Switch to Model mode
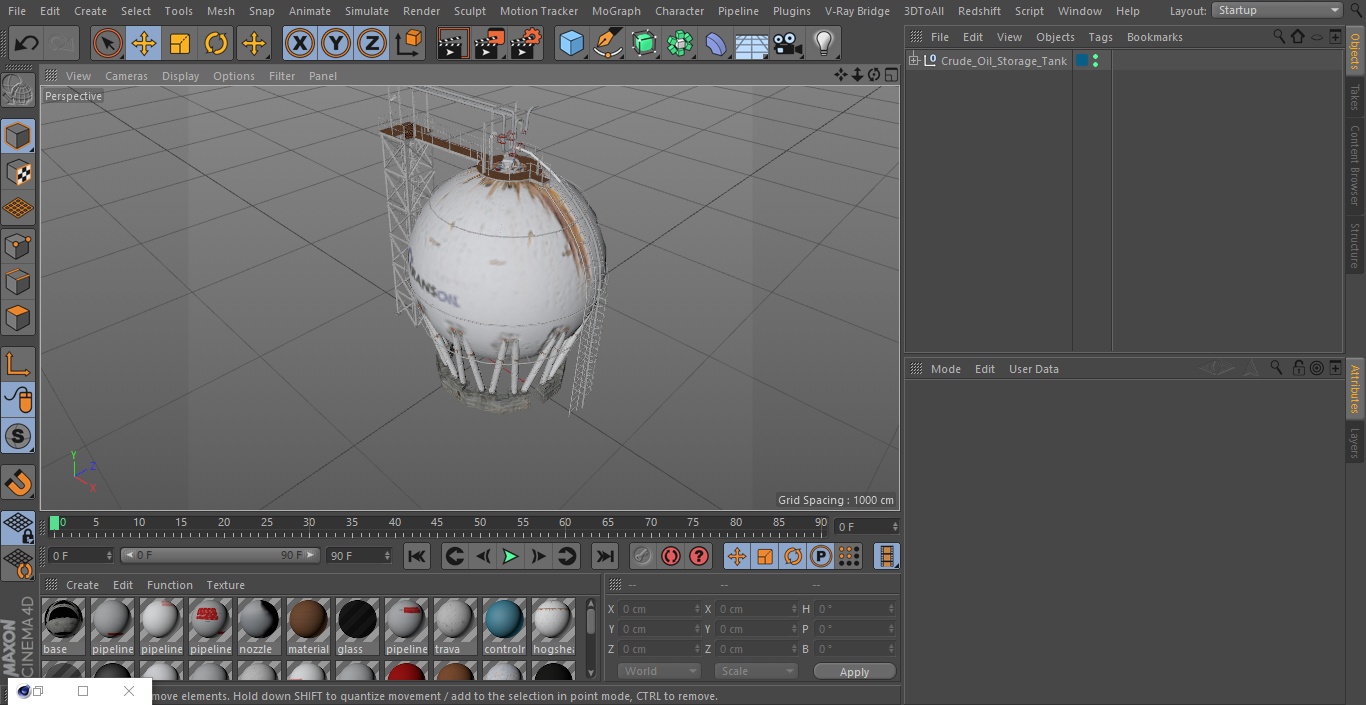Image resolution: width=1366 pixels, height=705 pixels. tap(18, 136)
